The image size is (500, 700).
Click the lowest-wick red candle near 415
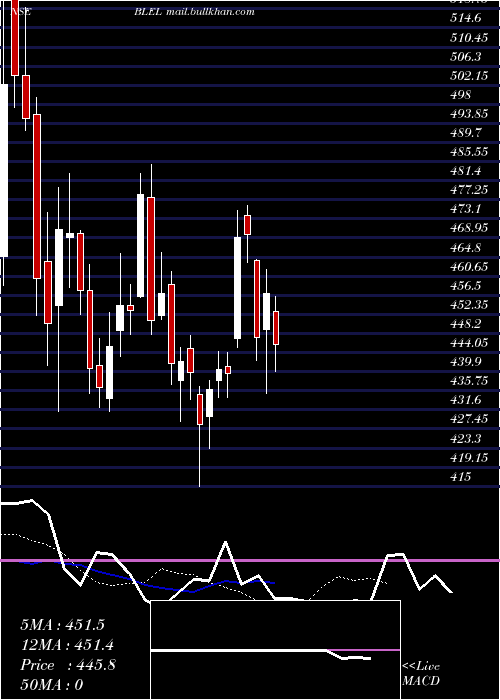200,409
